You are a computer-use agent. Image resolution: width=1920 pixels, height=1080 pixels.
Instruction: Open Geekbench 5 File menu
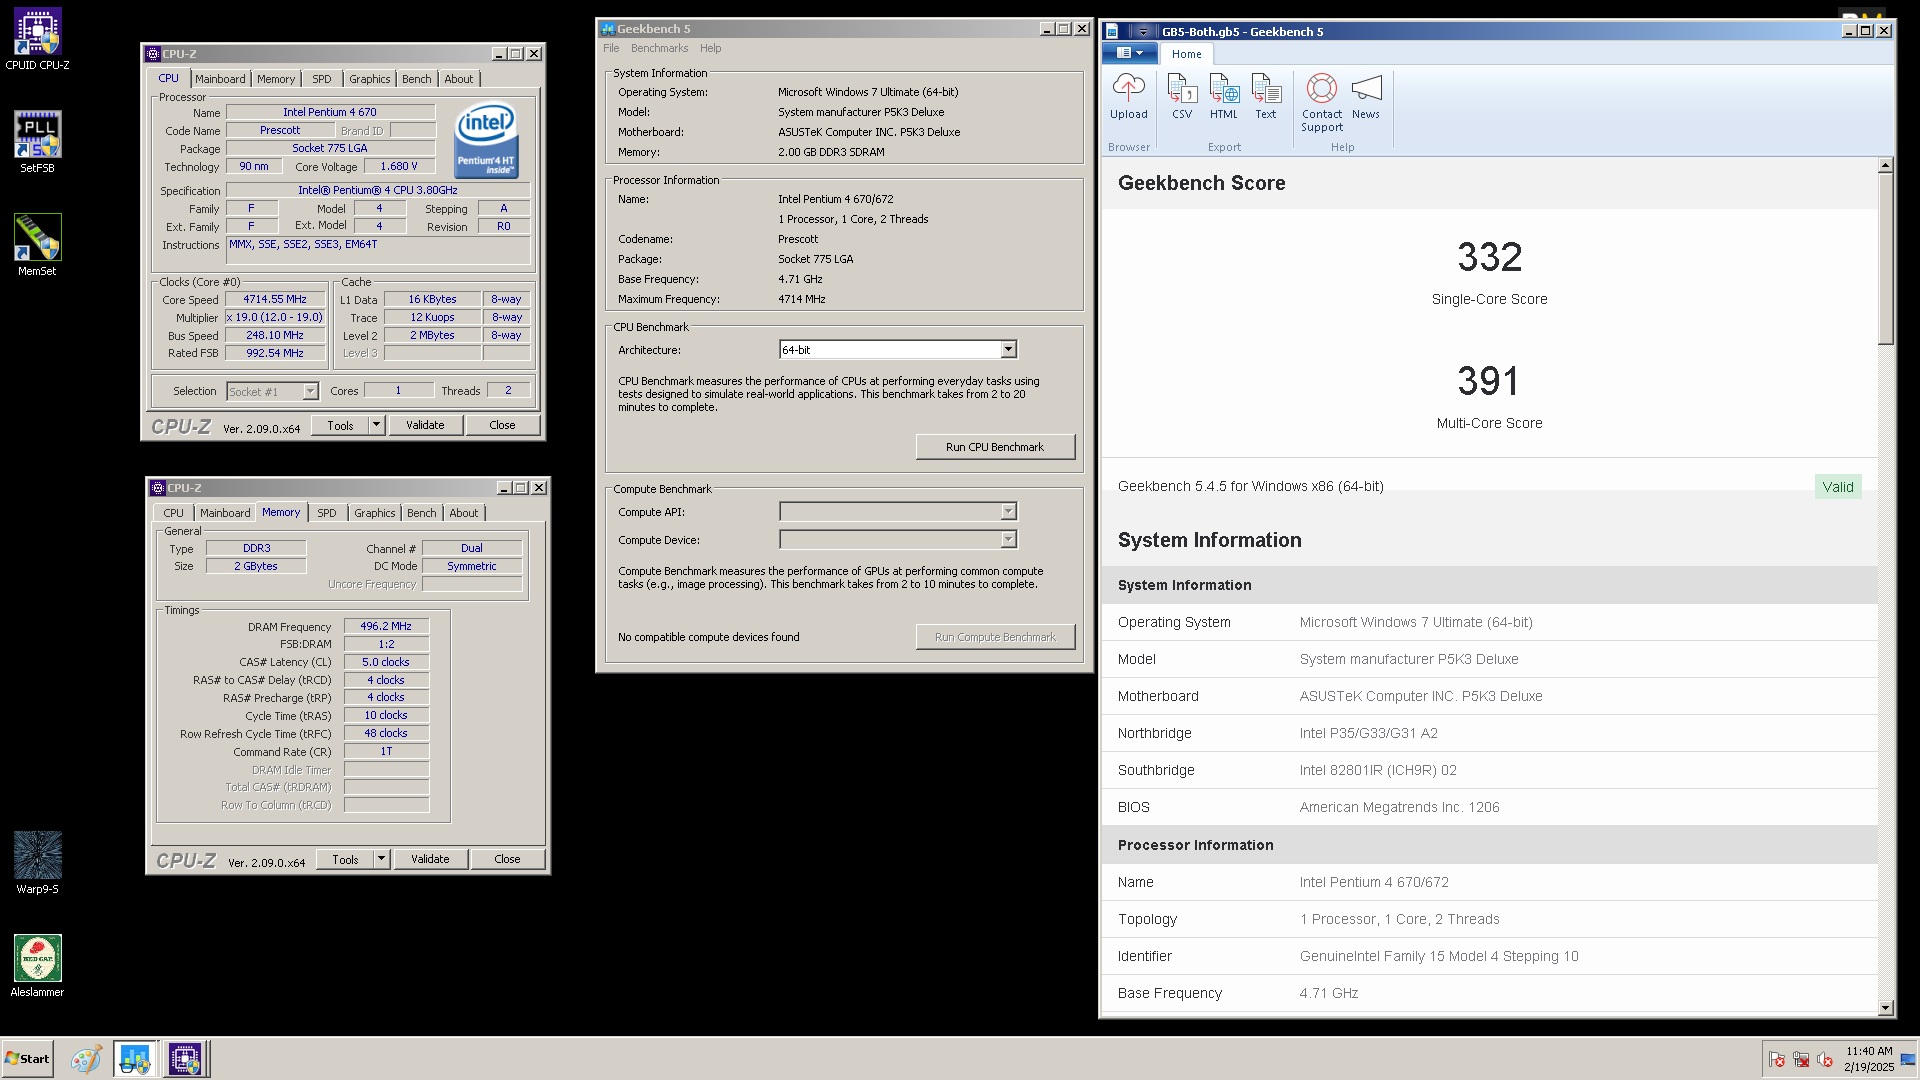coord(611,48)
